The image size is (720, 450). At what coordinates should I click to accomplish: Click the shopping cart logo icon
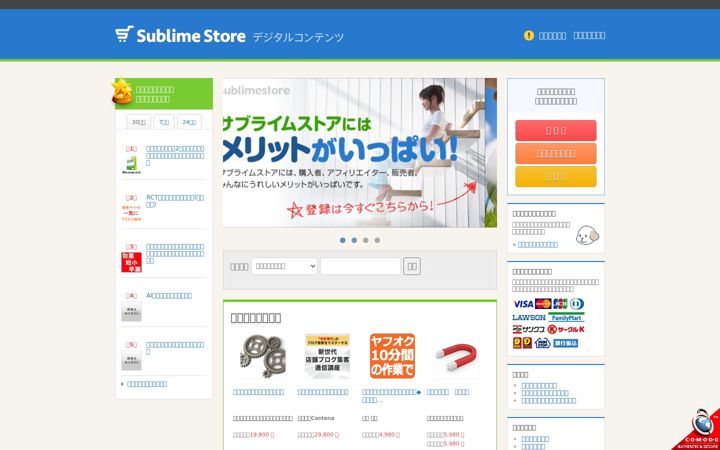tap(124, 35)
